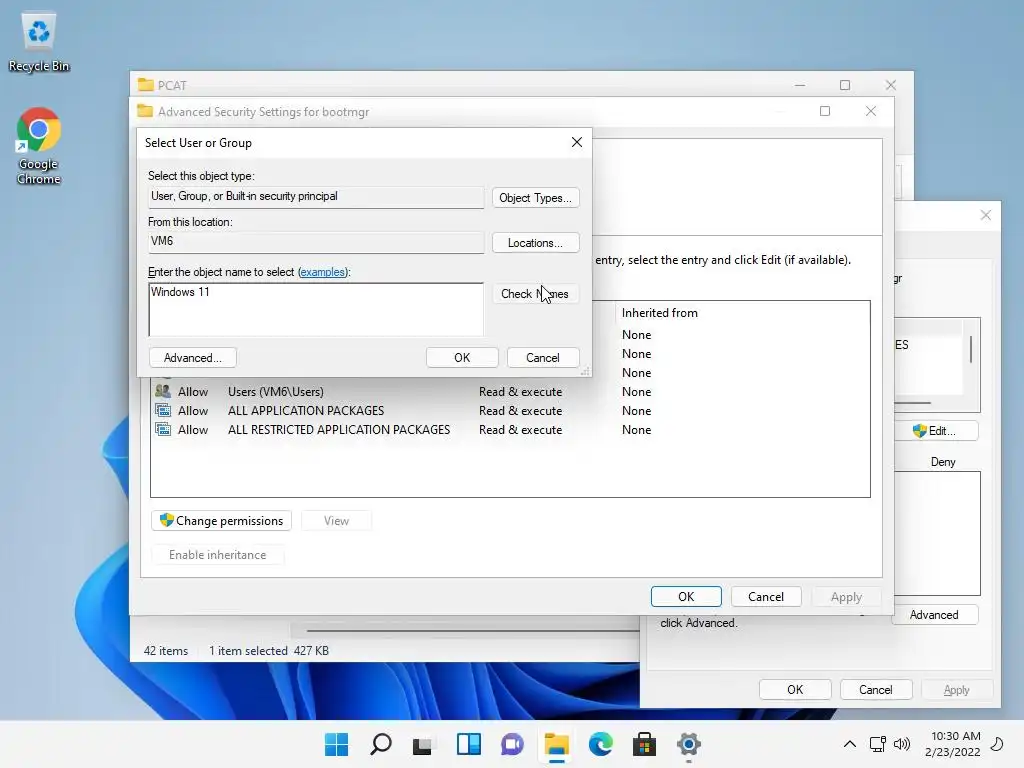The height and width of the screenshot is (768, 1024).
Task: Open the Locations button
Action: click(x=536, y=243)
